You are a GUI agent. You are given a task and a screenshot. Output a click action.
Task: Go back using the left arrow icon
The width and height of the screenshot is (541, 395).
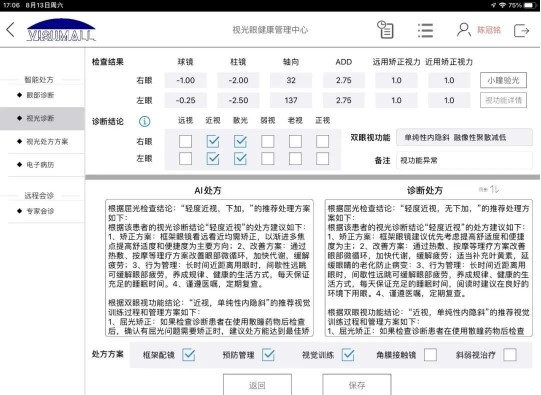[10, 30]
